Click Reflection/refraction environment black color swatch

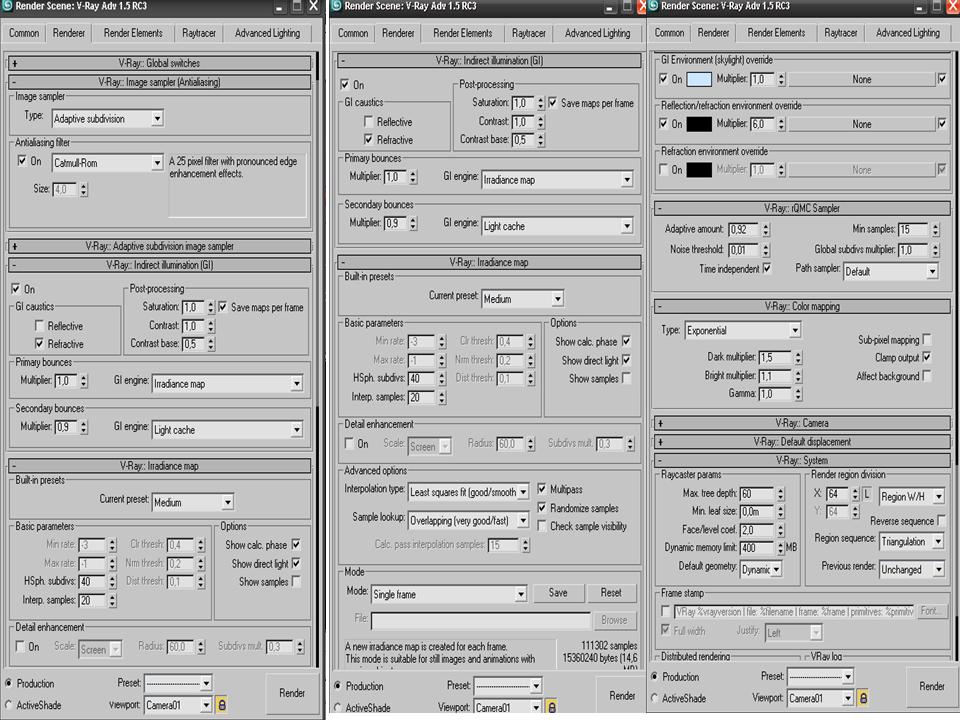699,124
